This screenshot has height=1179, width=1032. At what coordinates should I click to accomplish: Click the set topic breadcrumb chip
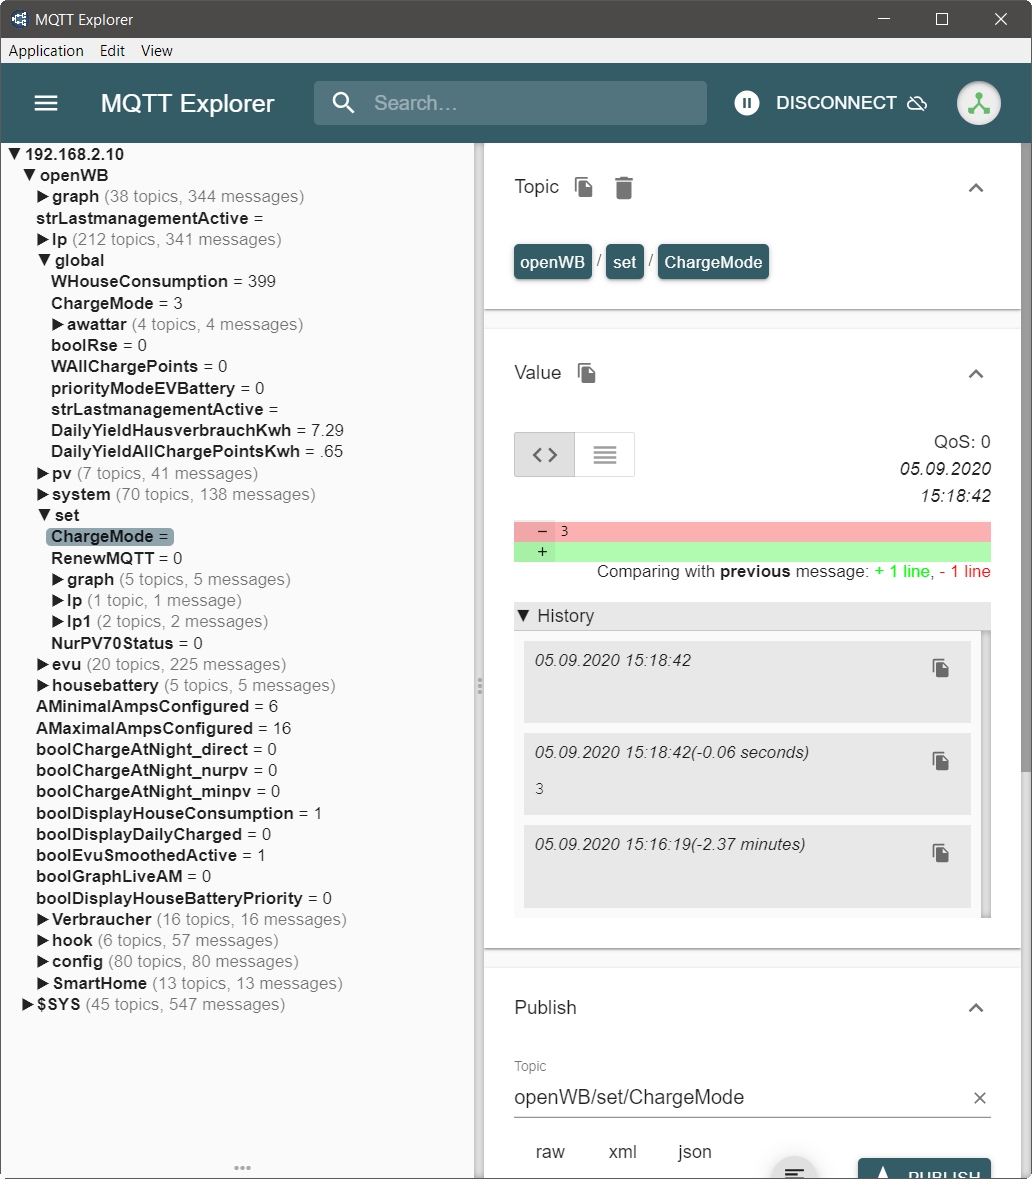point(624,262)
